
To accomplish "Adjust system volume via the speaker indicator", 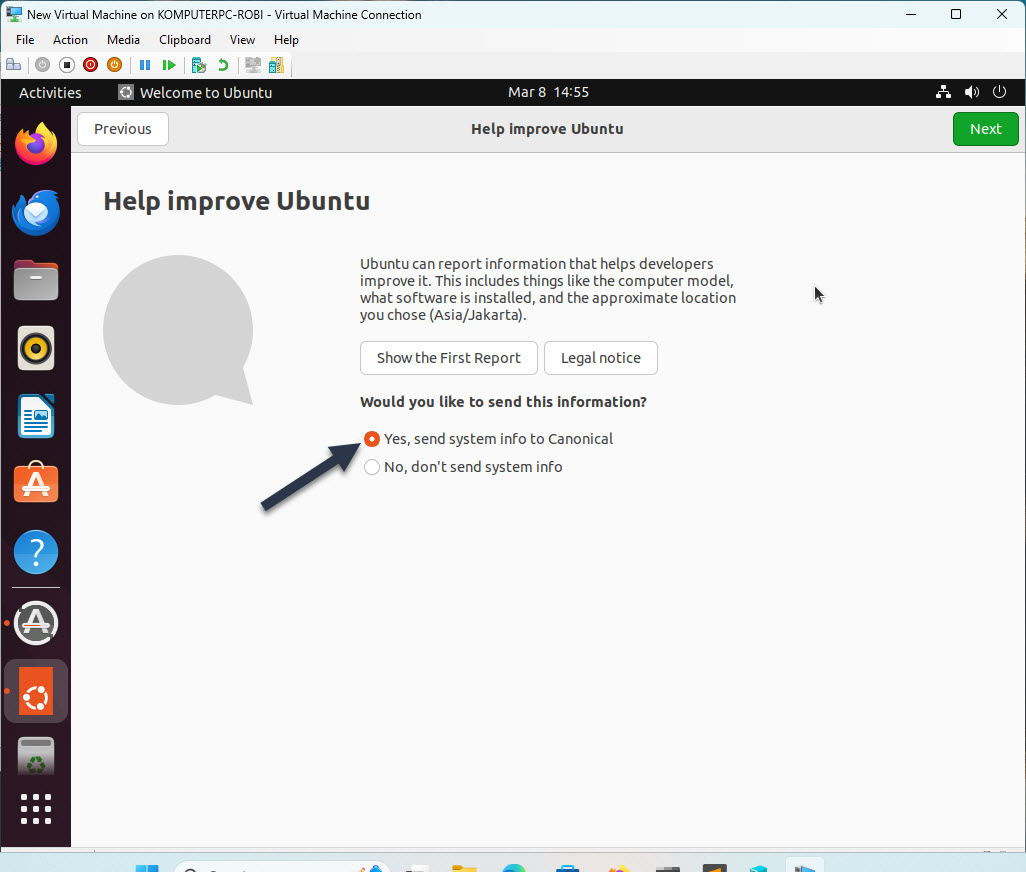I will 971,92.
